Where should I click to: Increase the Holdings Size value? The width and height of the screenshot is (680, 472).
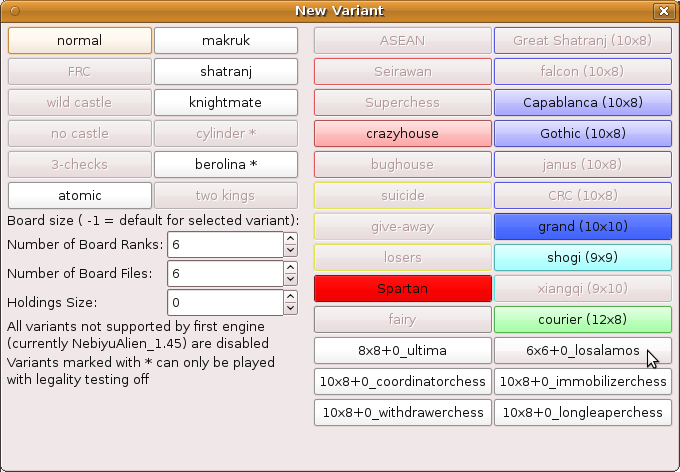pos(290,297)
